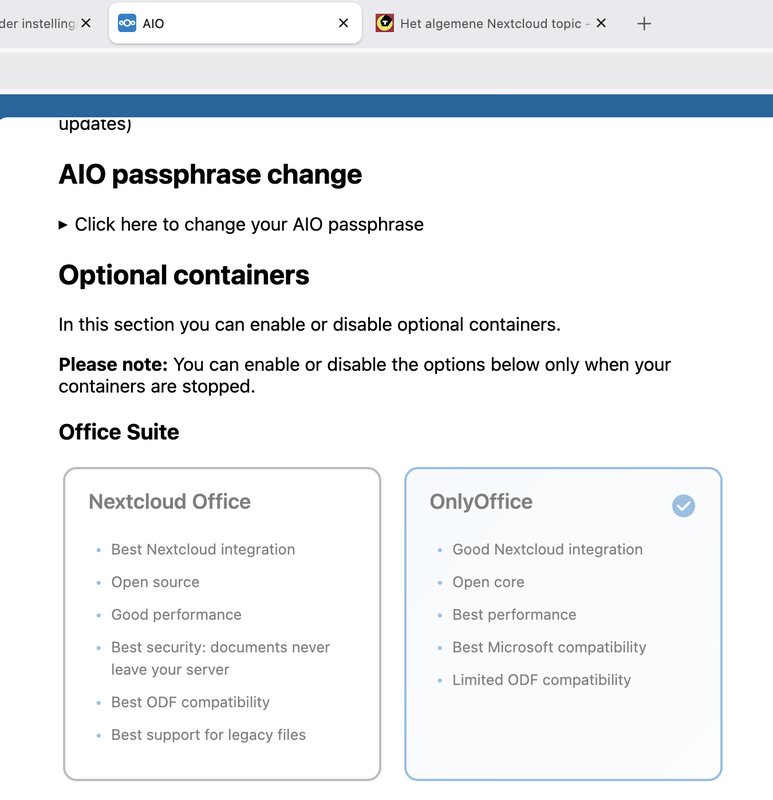Select the Nextcloud Office card
773x800 pixels.
coord(222,623)
